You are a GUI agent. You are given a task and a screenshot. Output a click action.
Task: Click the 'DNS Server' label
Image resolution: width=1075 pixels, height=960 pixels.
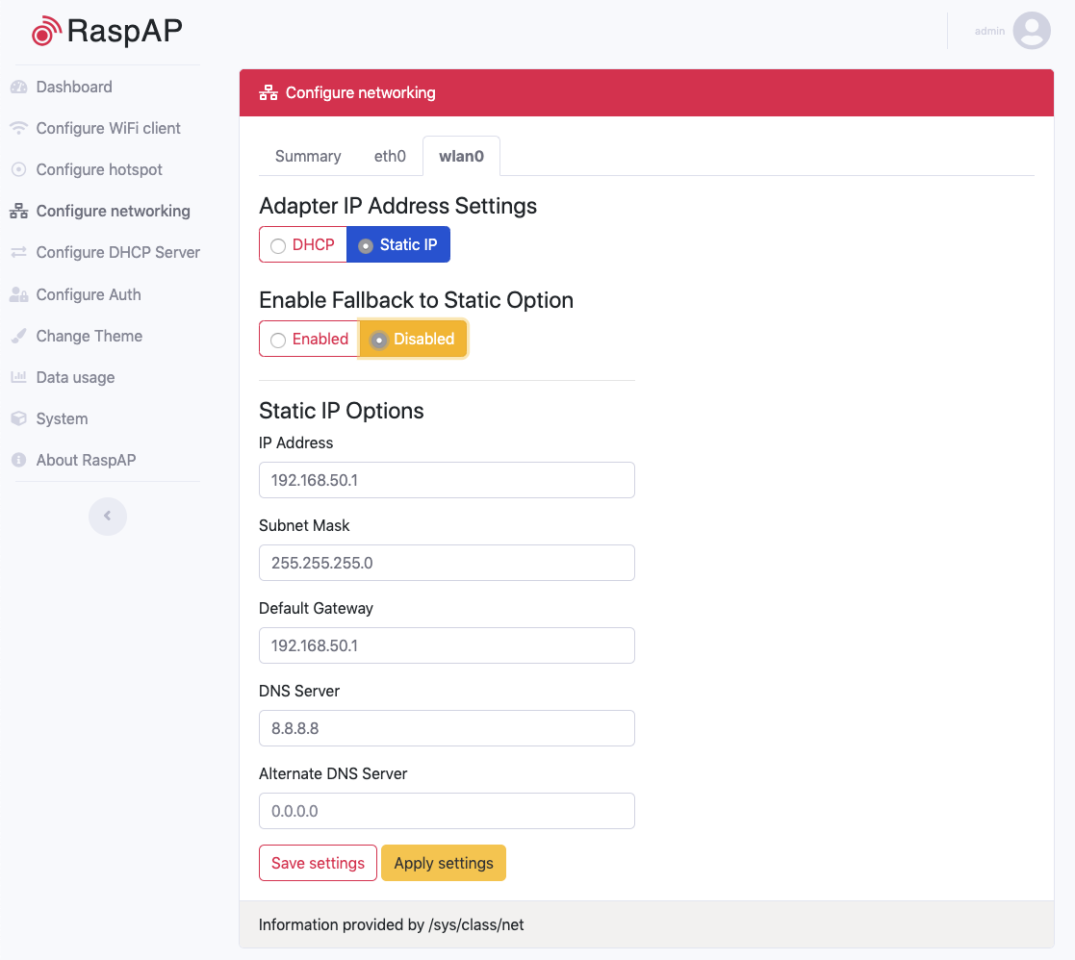(300, 691)
